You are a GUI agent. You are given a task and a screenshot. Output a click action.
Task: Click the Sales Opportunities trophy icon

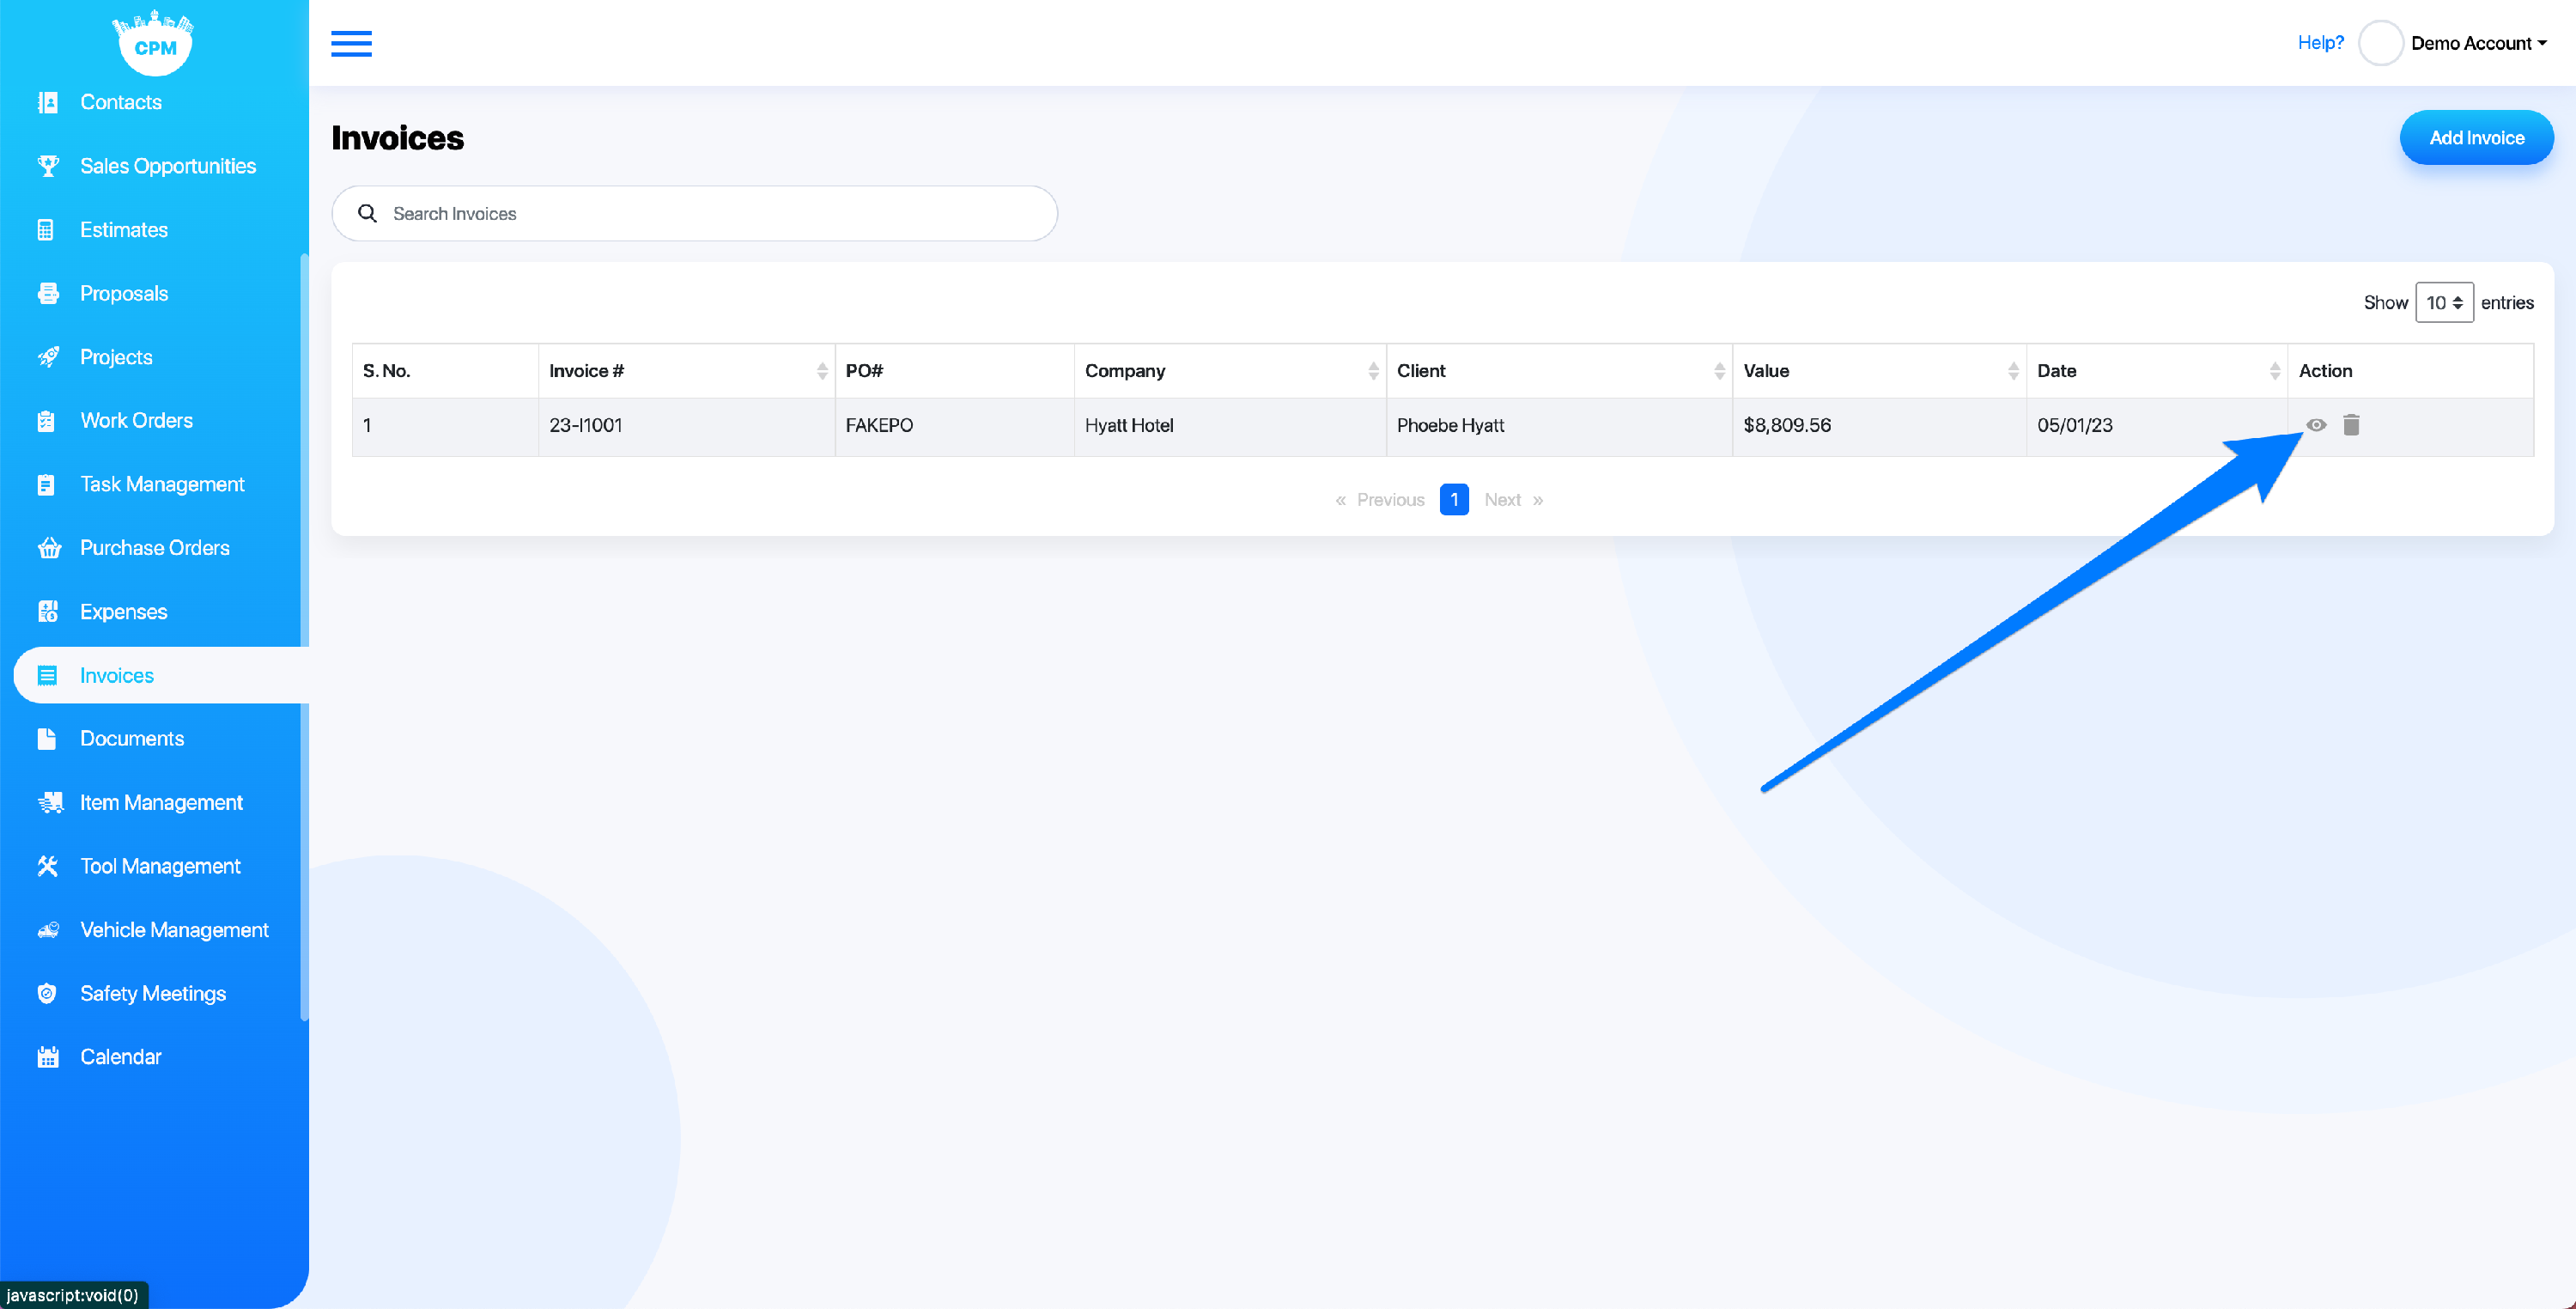coord(47,166)
